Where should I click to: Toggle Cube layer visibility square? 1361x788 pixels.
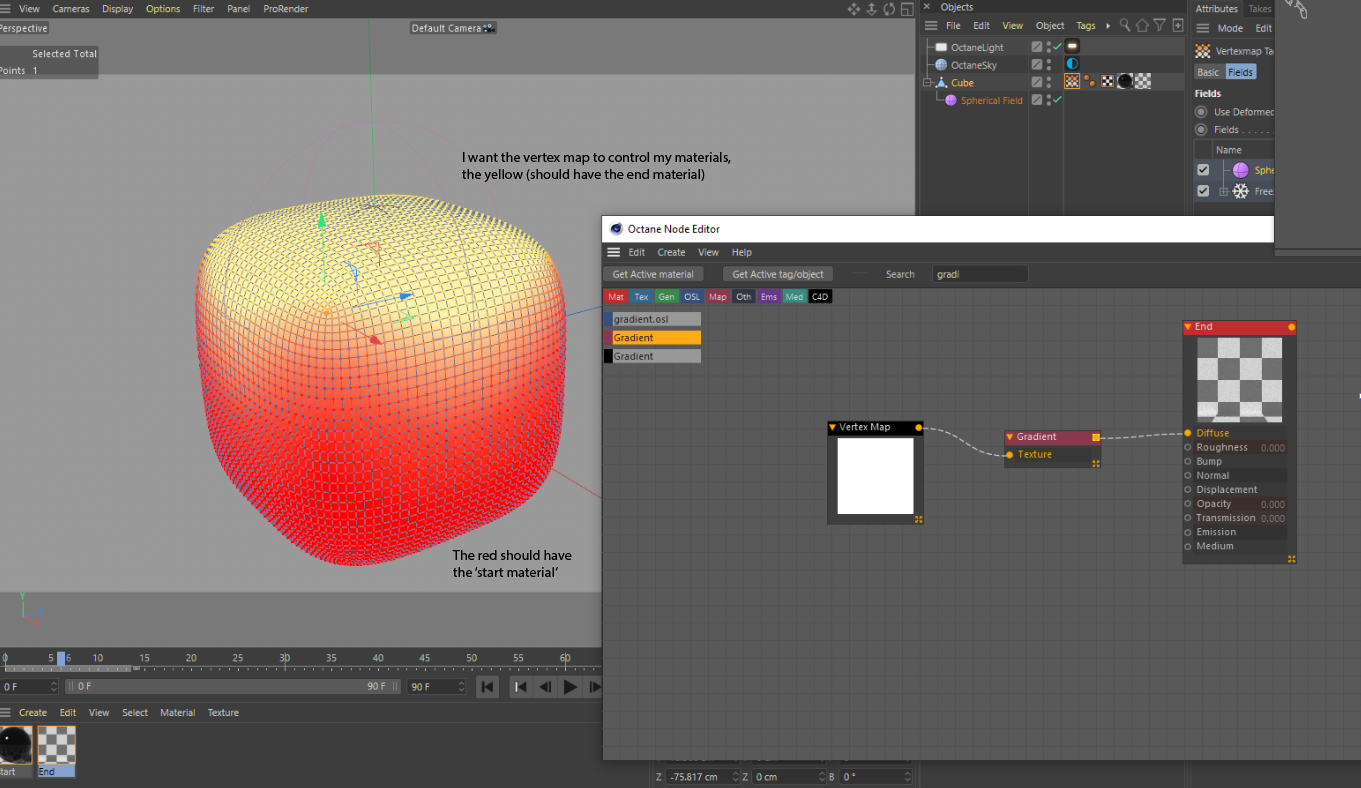click(x=1037, y=82)
